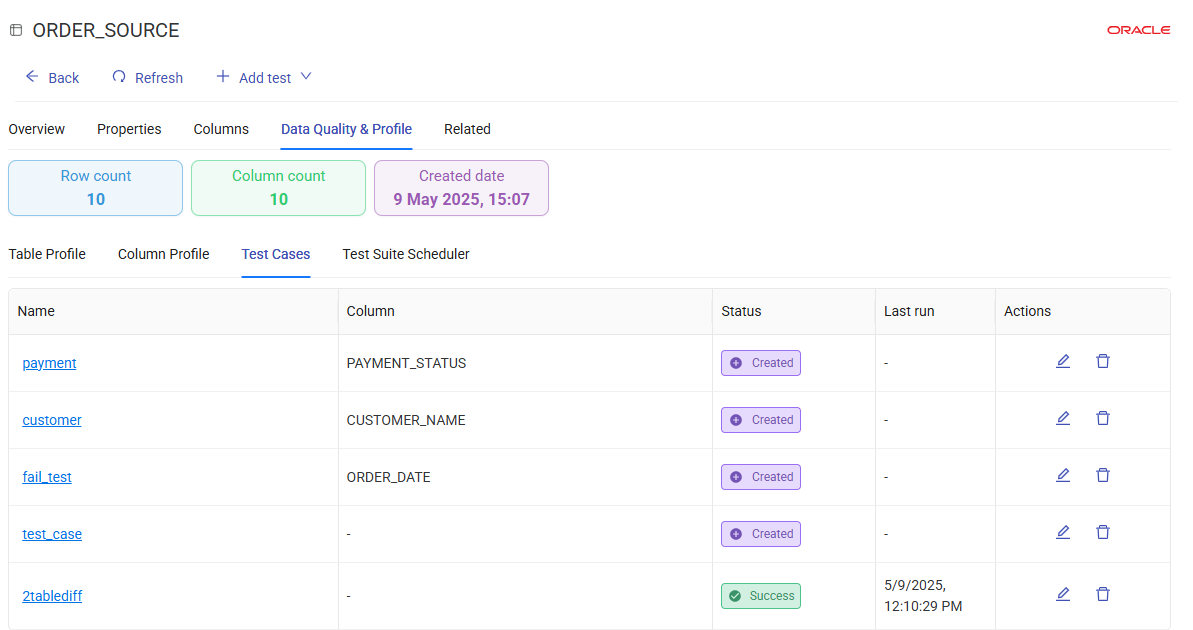Edit the test_case row using pencil icon

point(1063,533)
